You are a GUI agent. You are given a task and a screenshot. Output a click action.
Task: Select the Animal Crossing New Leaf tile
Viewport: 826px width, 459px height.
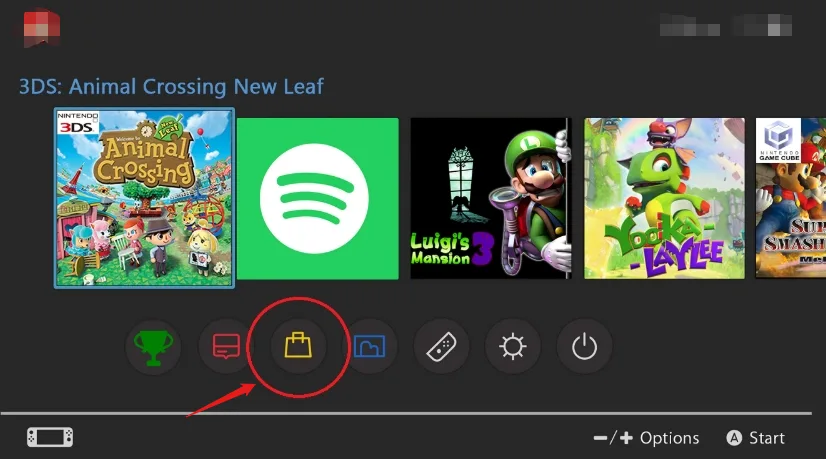pos(144,198)
